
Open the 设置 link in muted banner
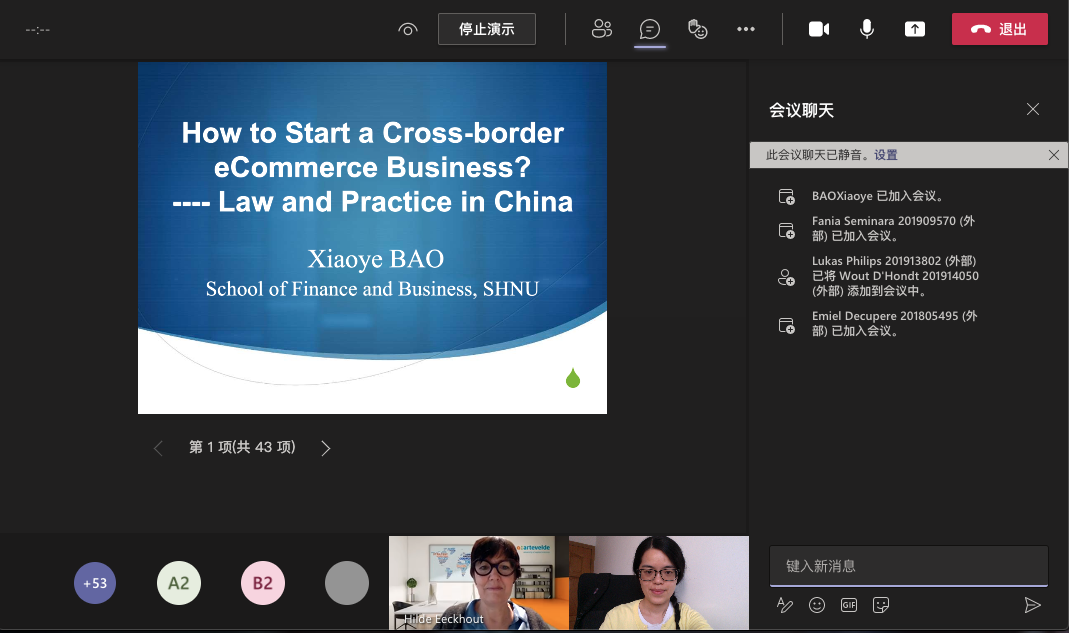[x=886, y=155]
